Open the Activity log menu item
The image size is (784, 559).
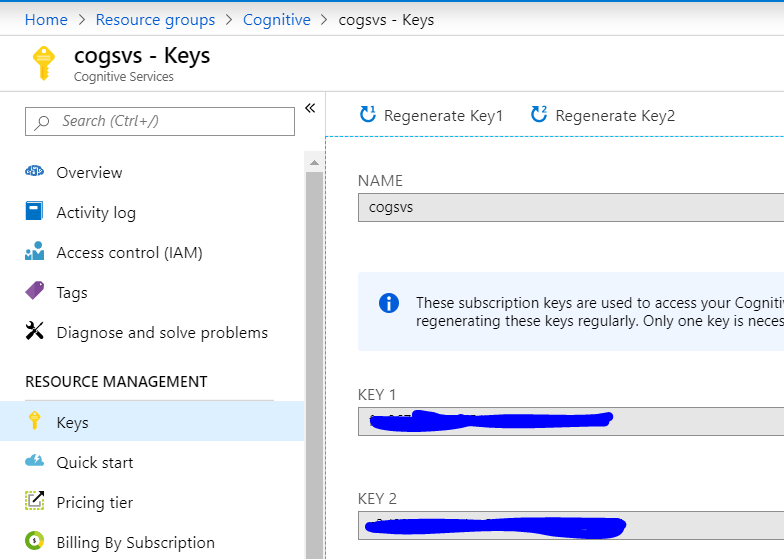pyautogui.click(x=96, y=213)
